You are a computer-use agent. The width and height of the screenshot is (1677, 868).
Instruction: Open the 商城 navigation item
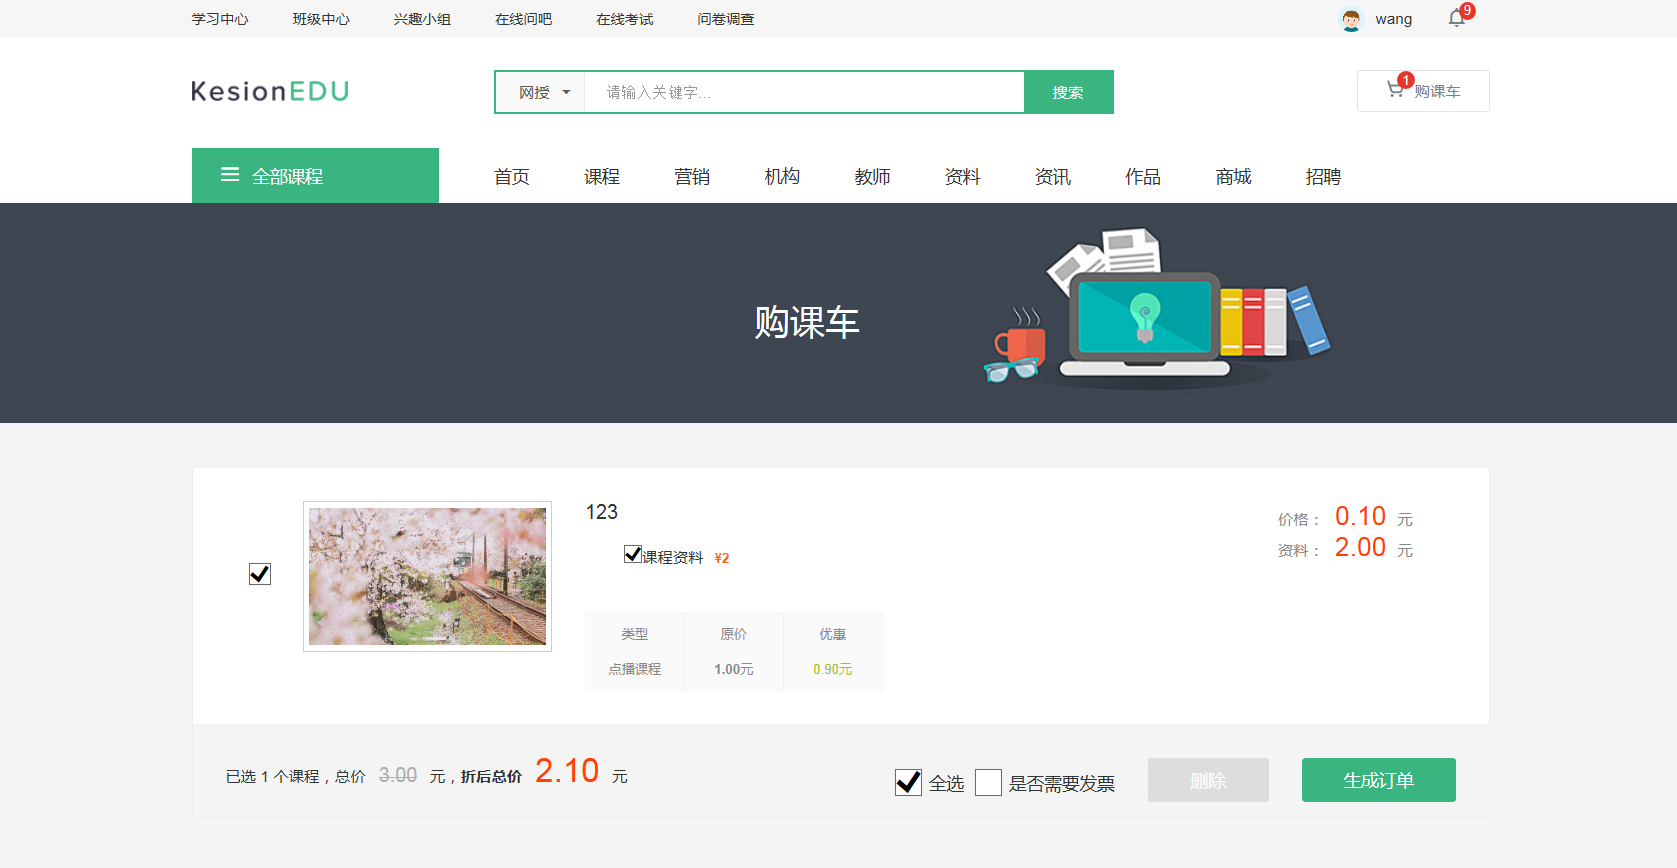tap(1234, 177)
